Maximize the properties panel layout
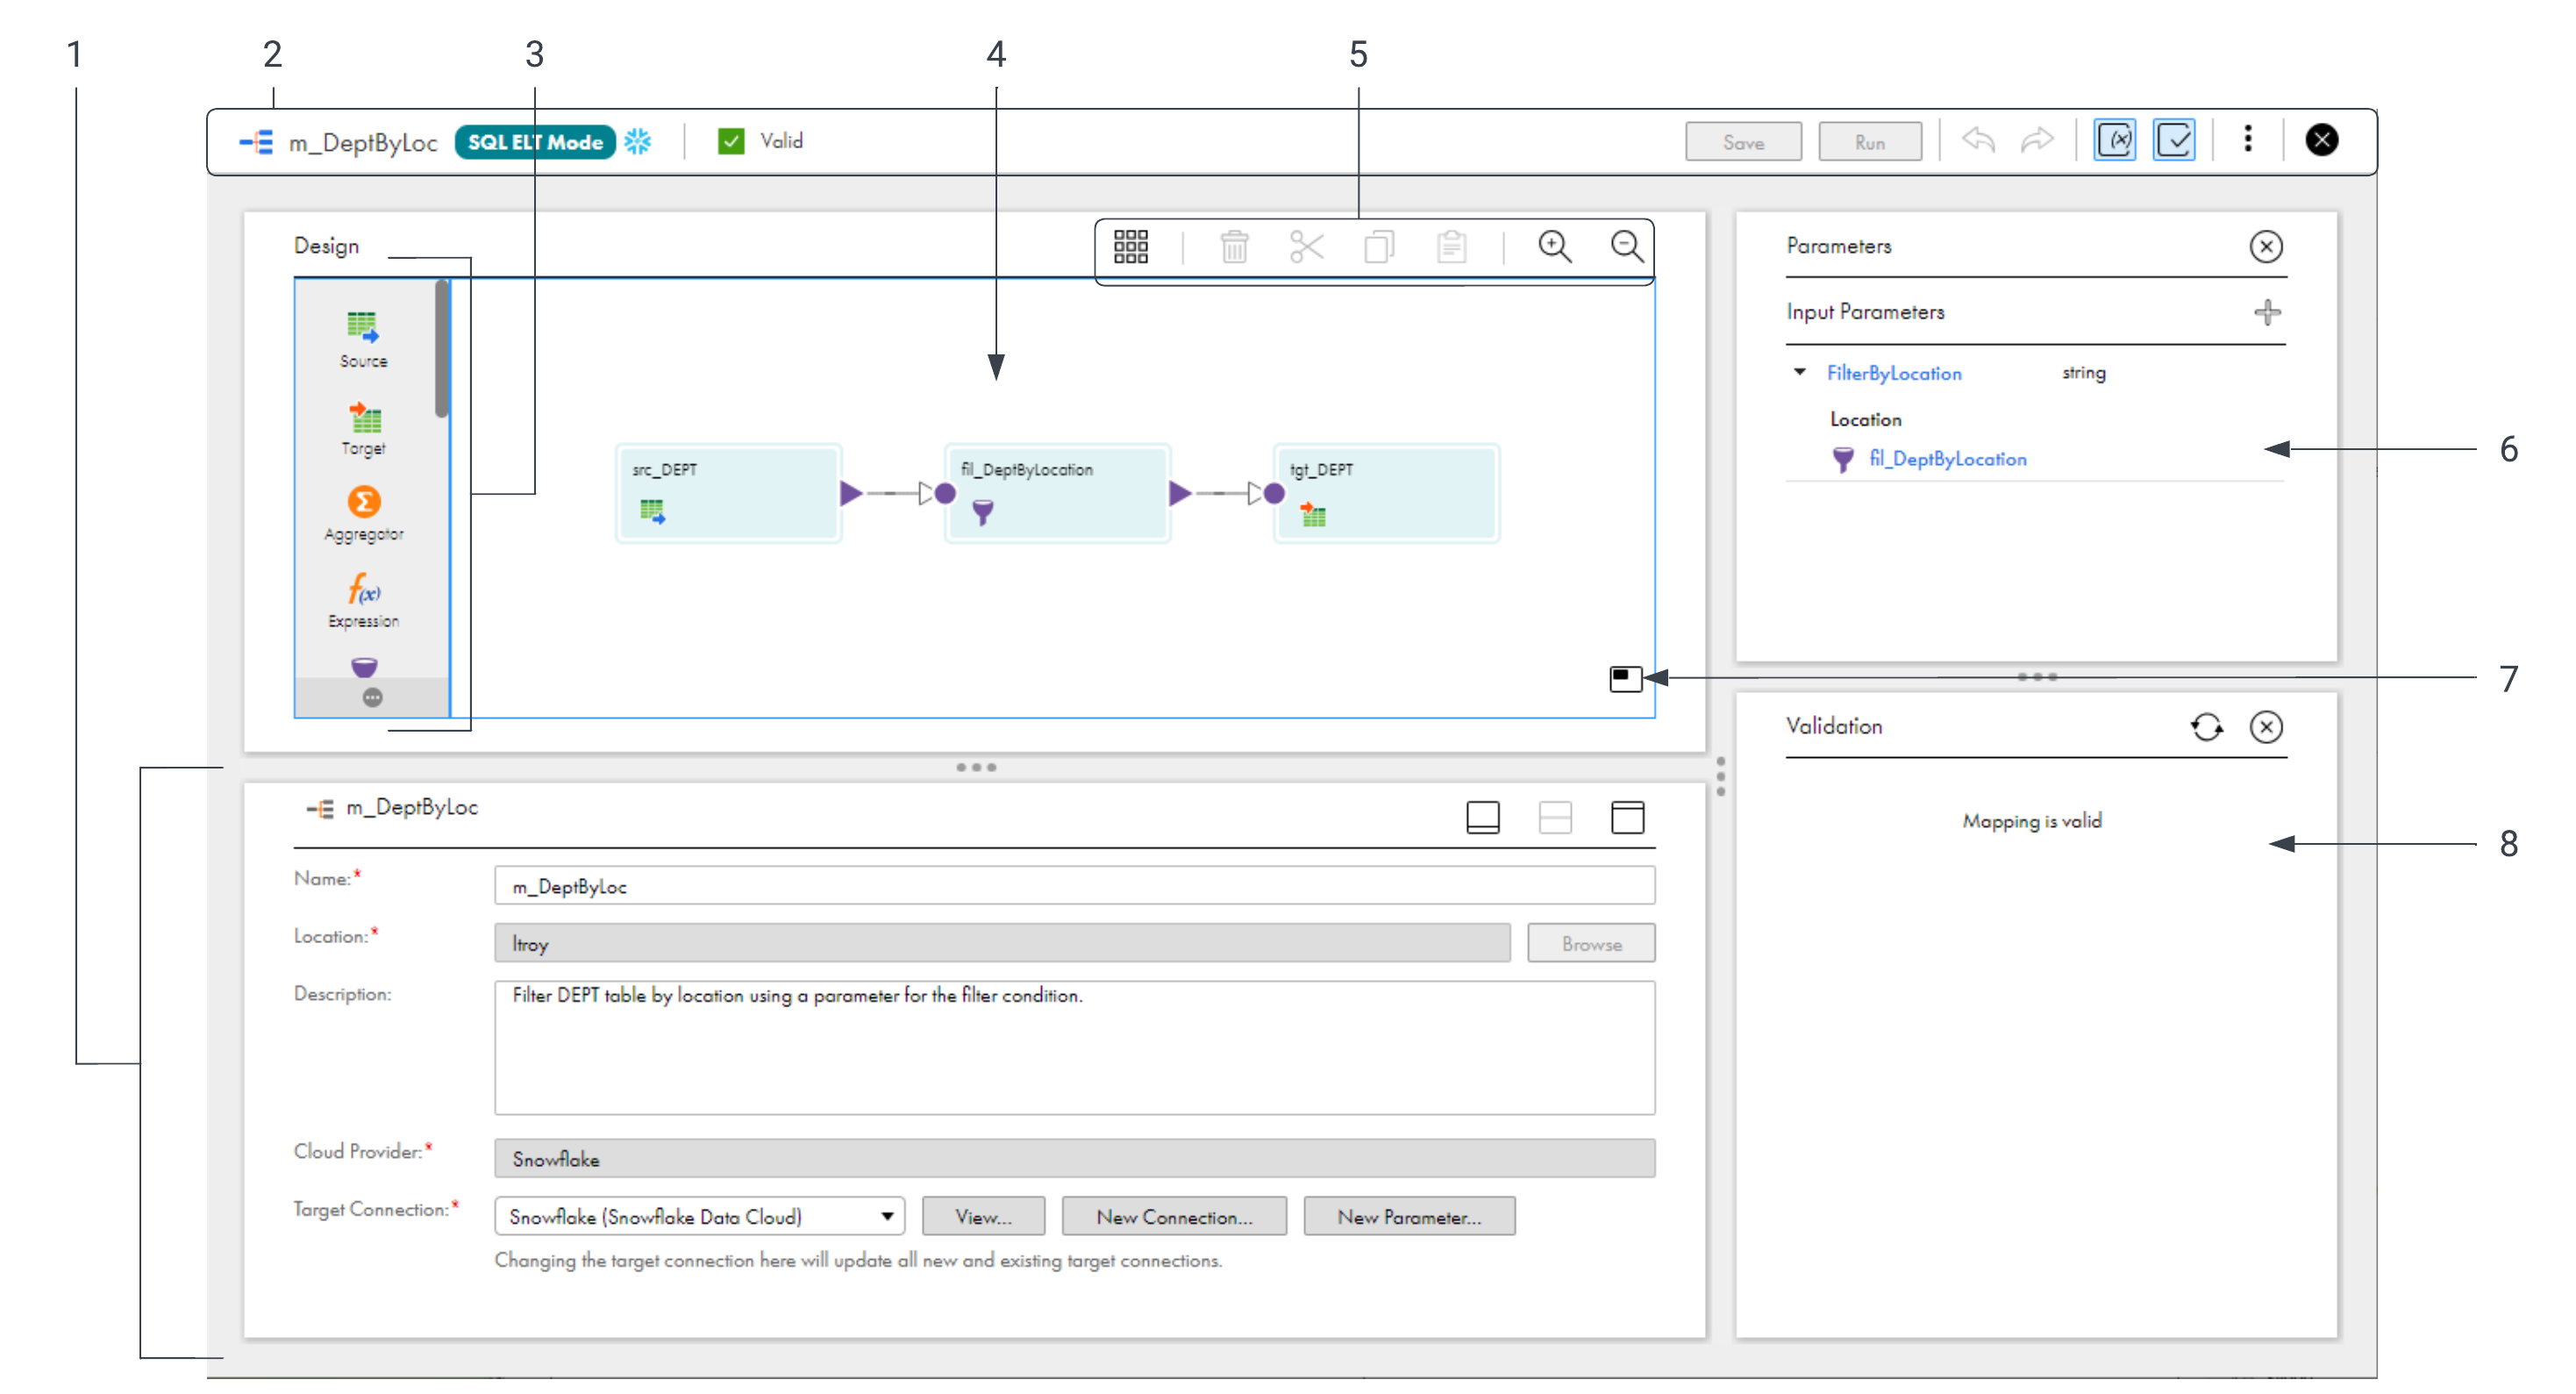2576x1394 pixels. [1627, 817]
